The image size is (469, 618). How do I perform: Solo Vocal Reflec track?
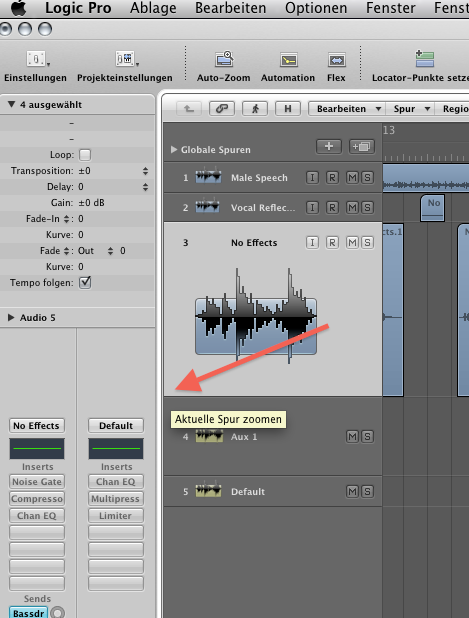click(x=367, y=207)
